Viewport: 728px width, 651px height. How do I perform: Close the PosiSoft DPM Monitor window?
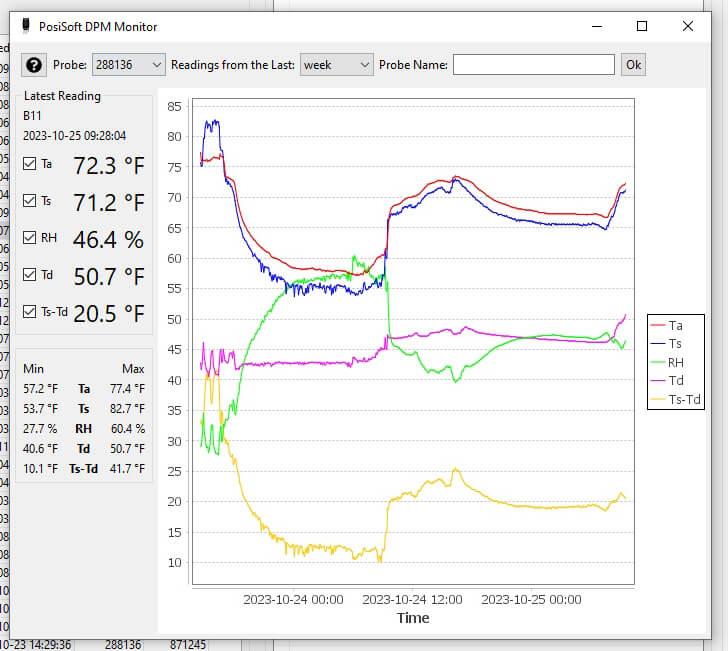[x=688, y=27]
